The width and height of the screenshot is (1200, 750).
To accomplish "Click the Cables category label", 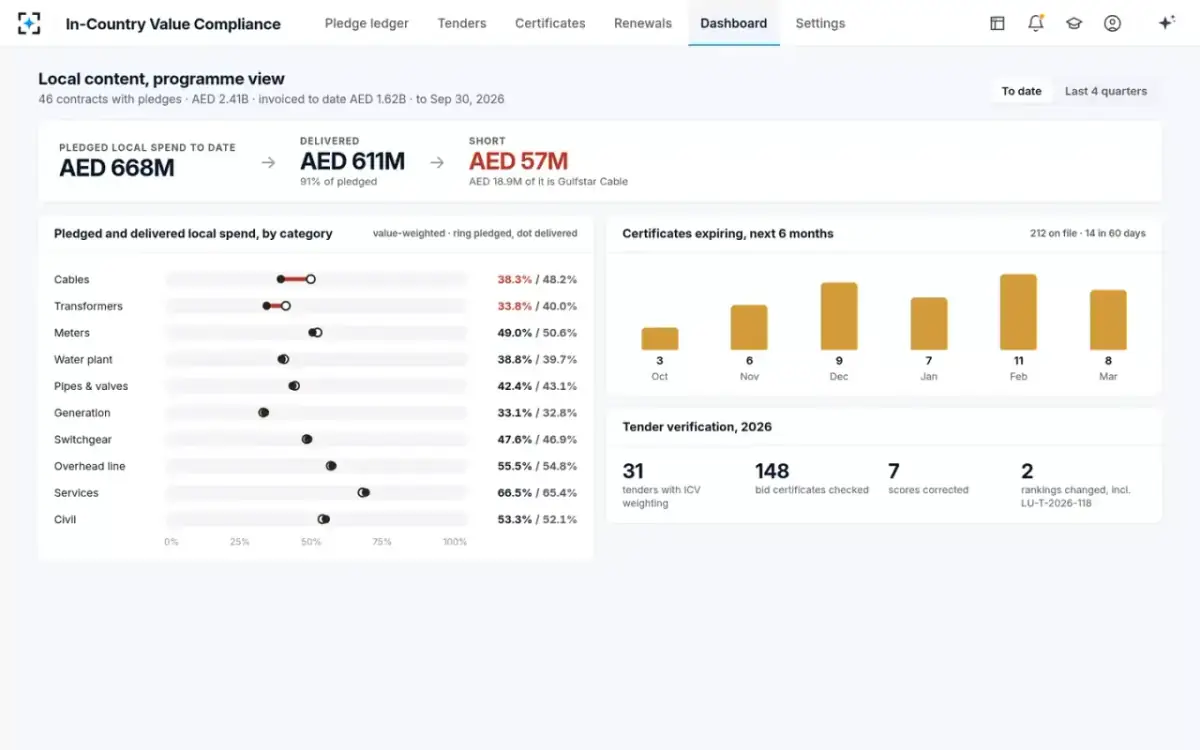I will tap(72, 280).
